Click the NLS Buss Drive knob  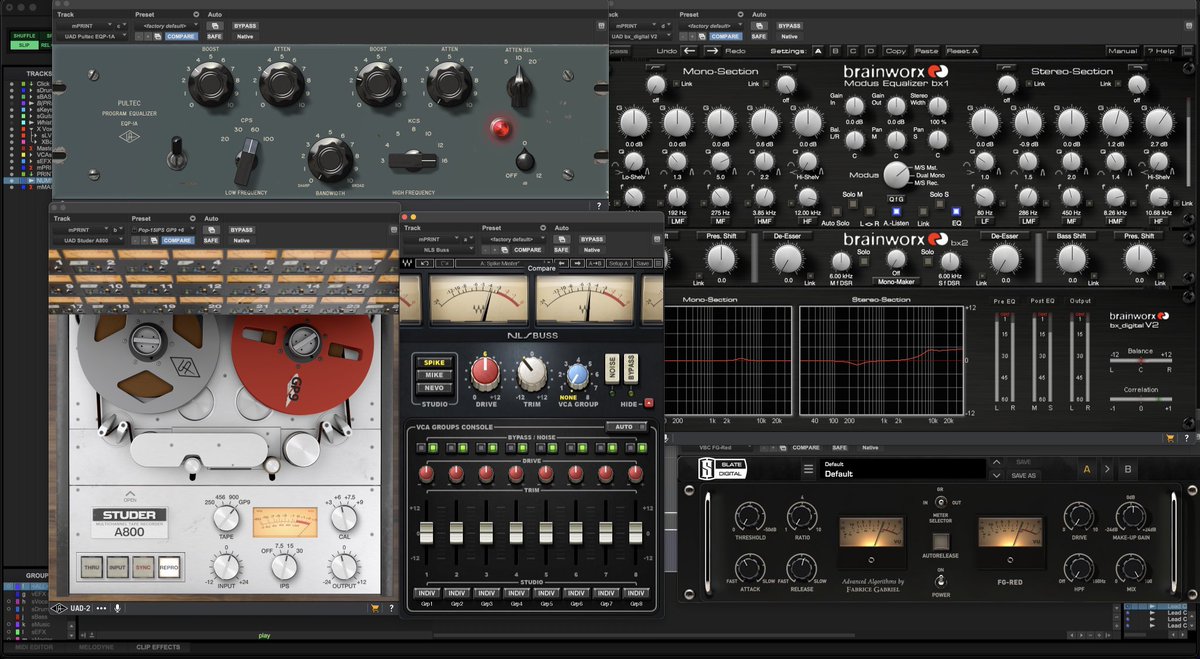(485, 374)
